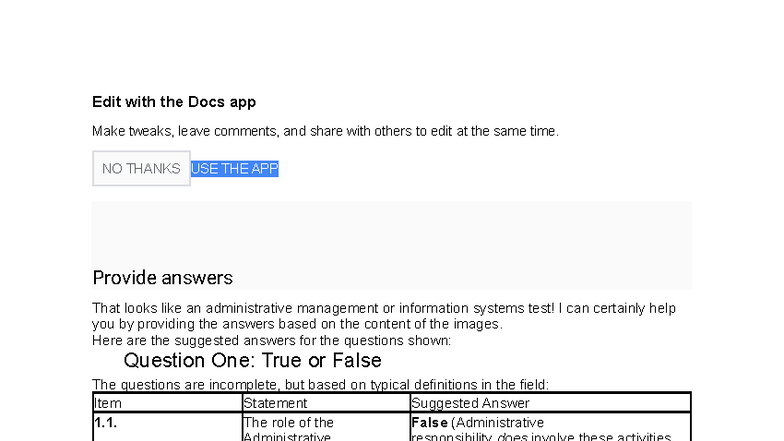The height and width of the screenshot is (441, 784).
Task: Click the 'The questions are incomplete' line
Action: [x=320, y=384]
